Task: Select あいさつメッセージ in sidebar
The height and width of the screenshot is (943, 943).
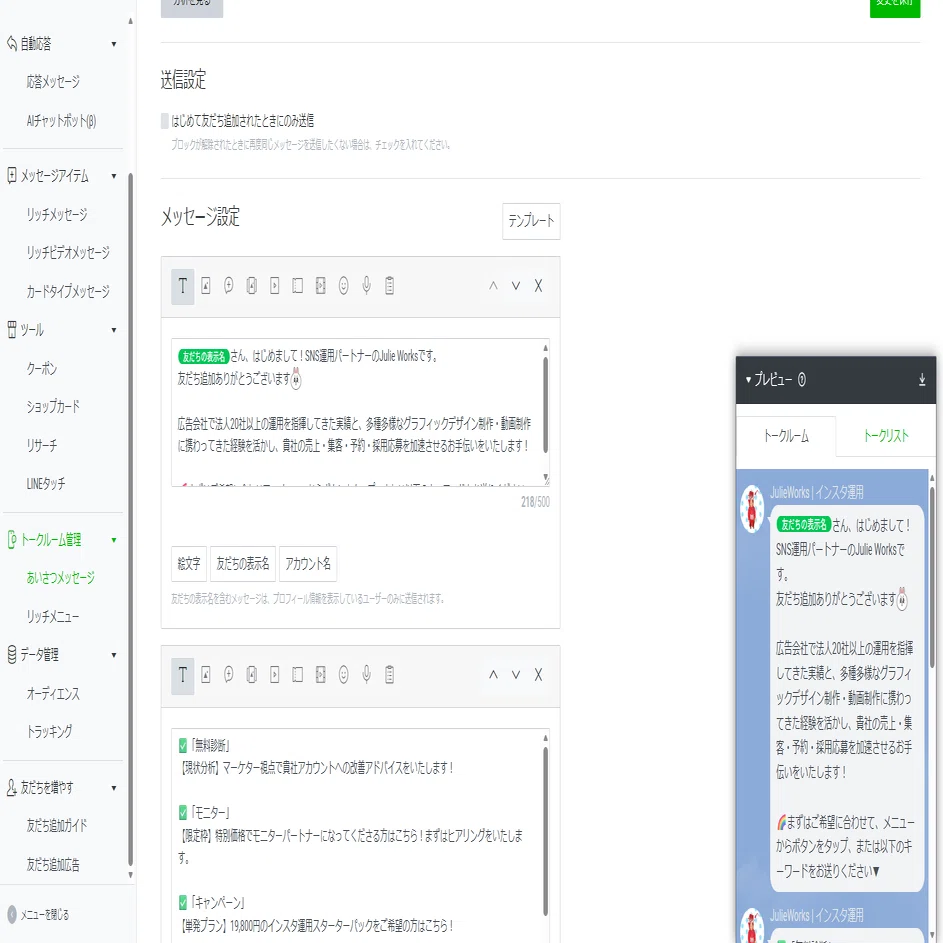Action: point(61,578)
